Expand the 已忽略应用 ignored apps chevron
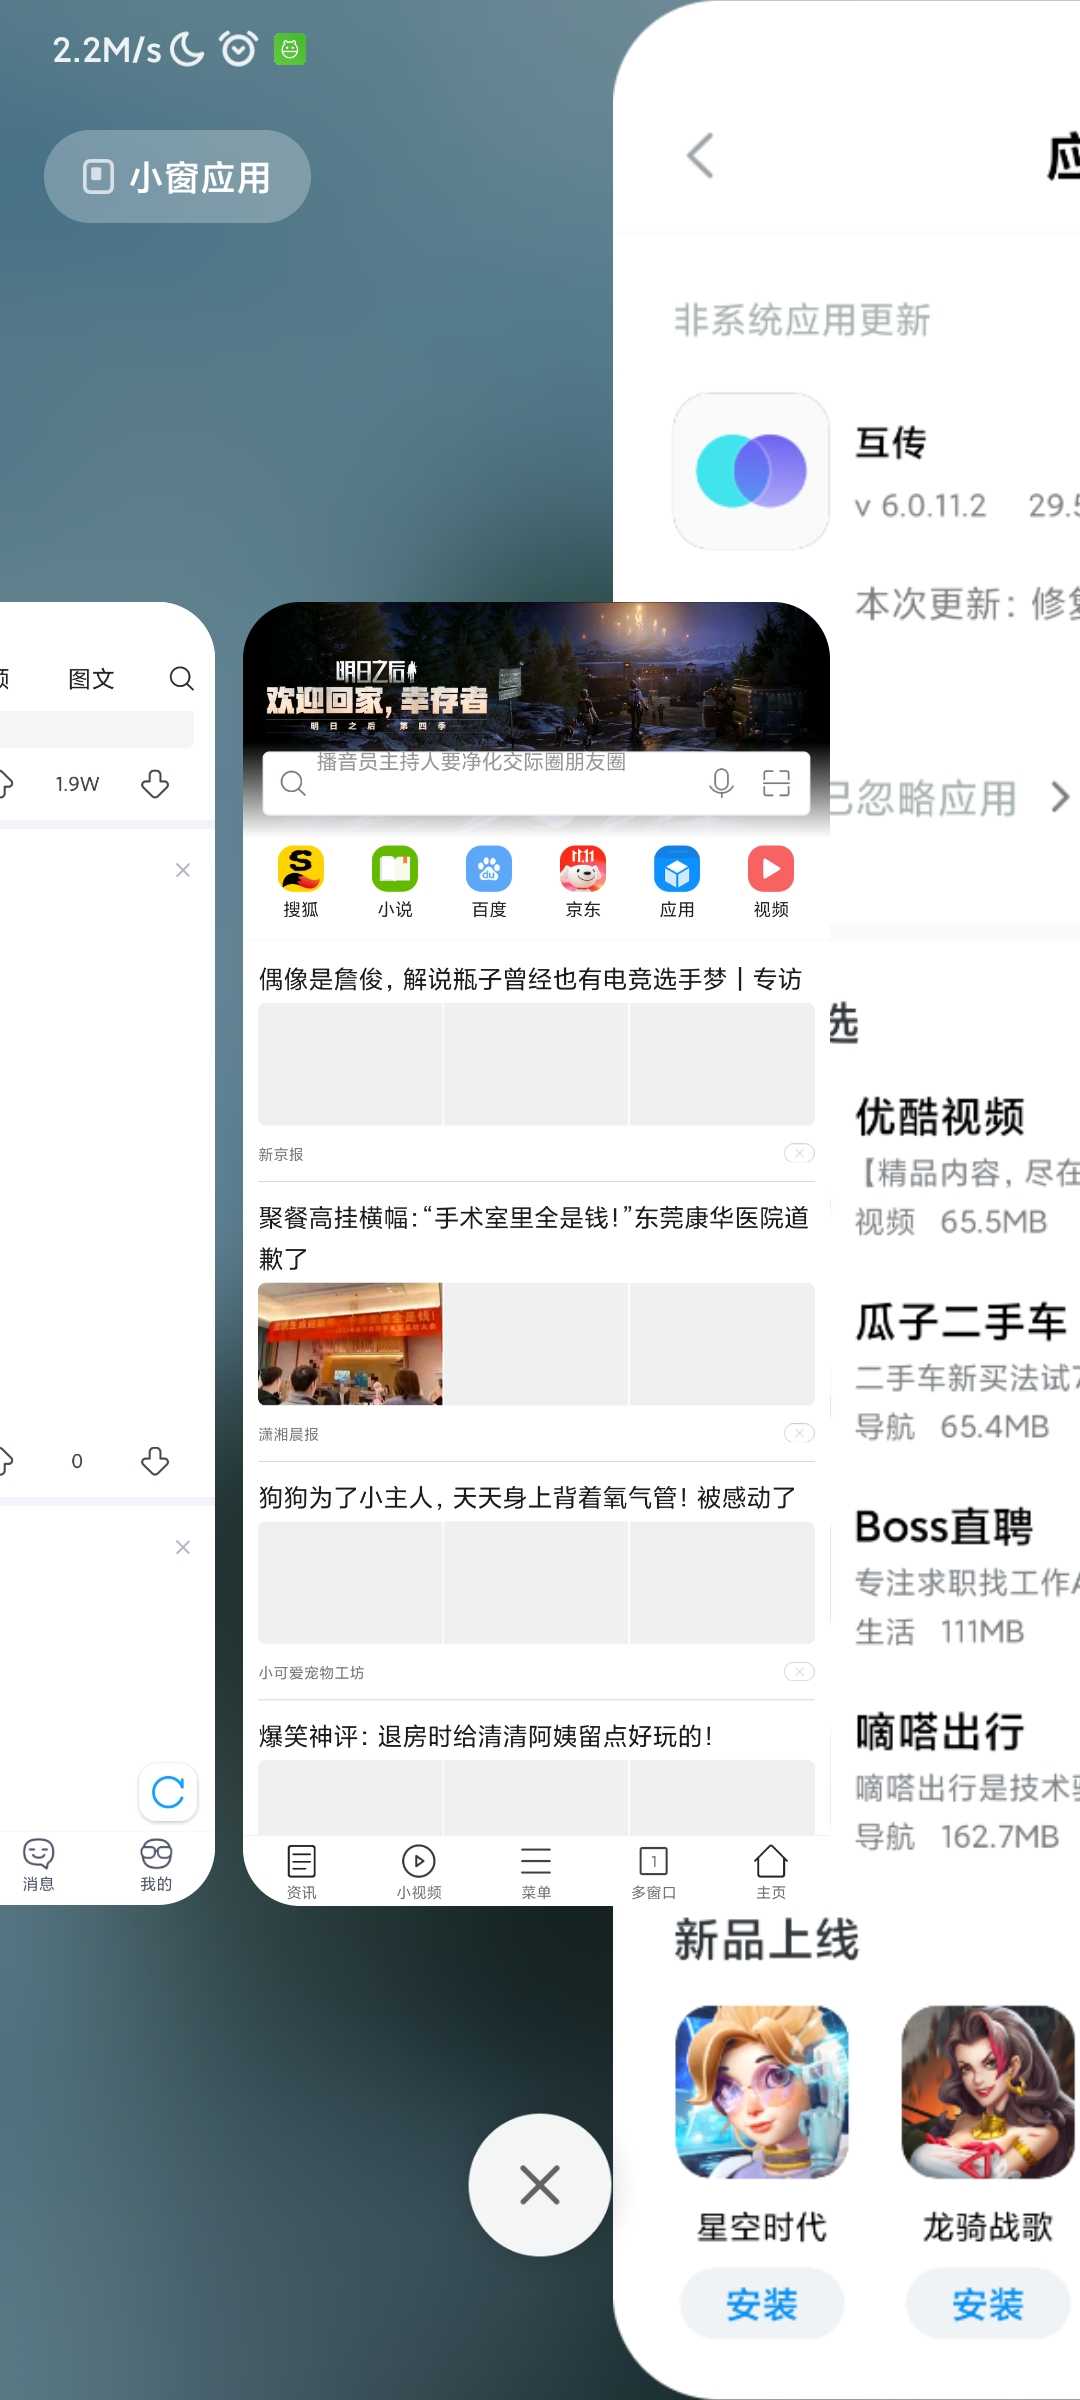Image resolution: width=1080 pixels, height=2400 pixels. coord(1060,797)
